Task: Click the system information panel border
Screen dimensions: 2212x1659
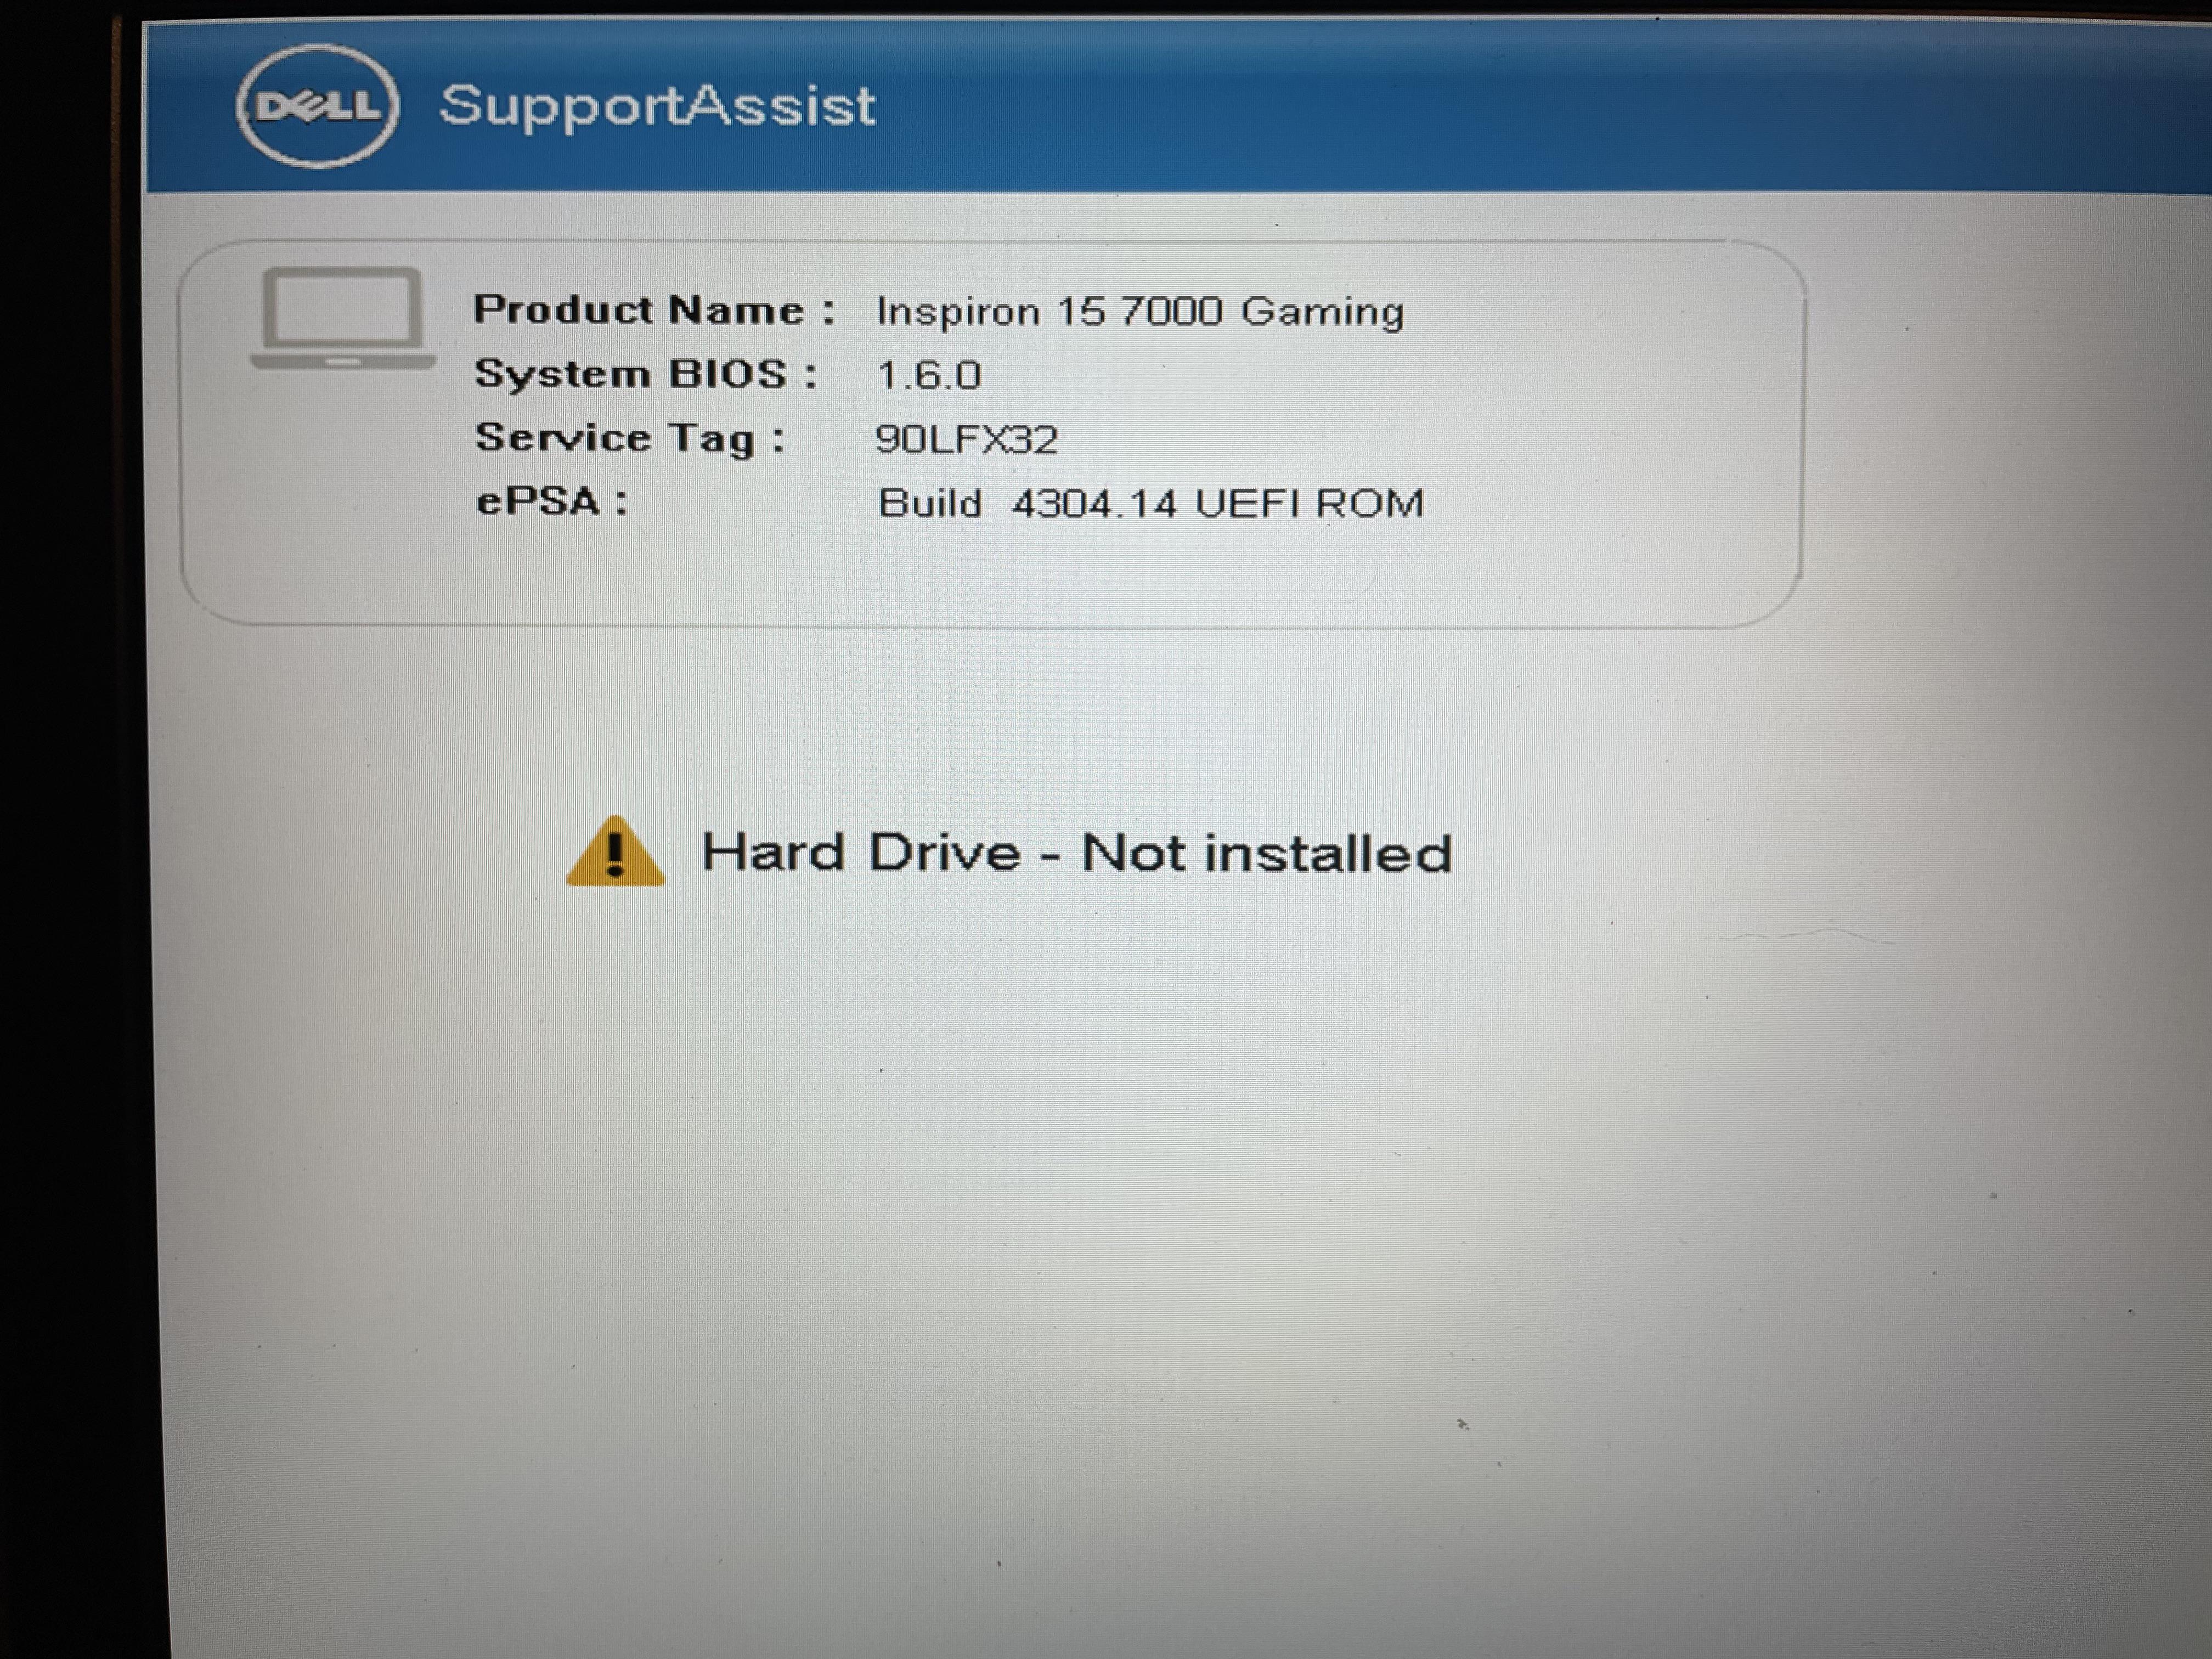Action: click(x=990, y=434)
